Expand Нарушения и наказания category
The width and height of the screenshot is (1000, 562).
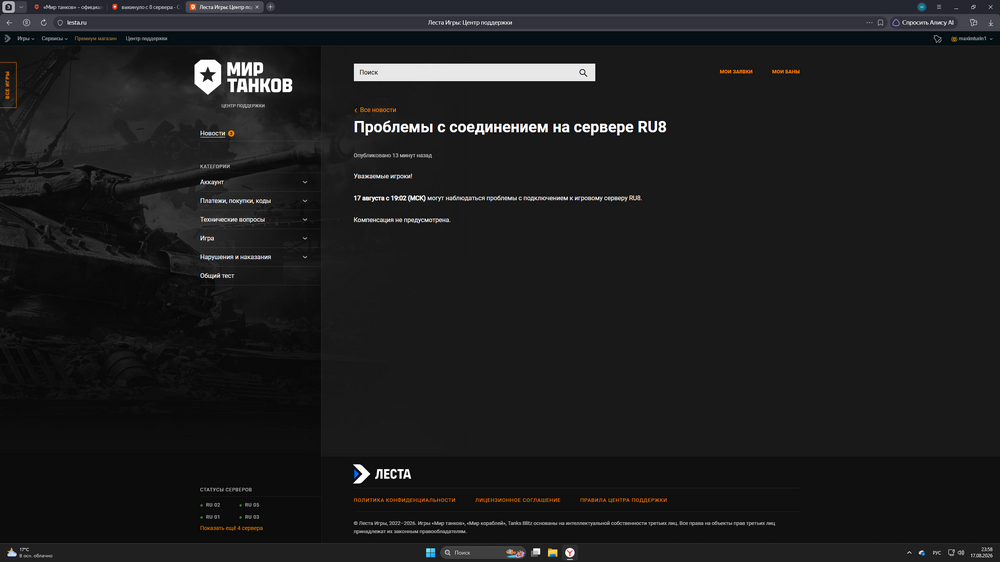pos(254,257)
